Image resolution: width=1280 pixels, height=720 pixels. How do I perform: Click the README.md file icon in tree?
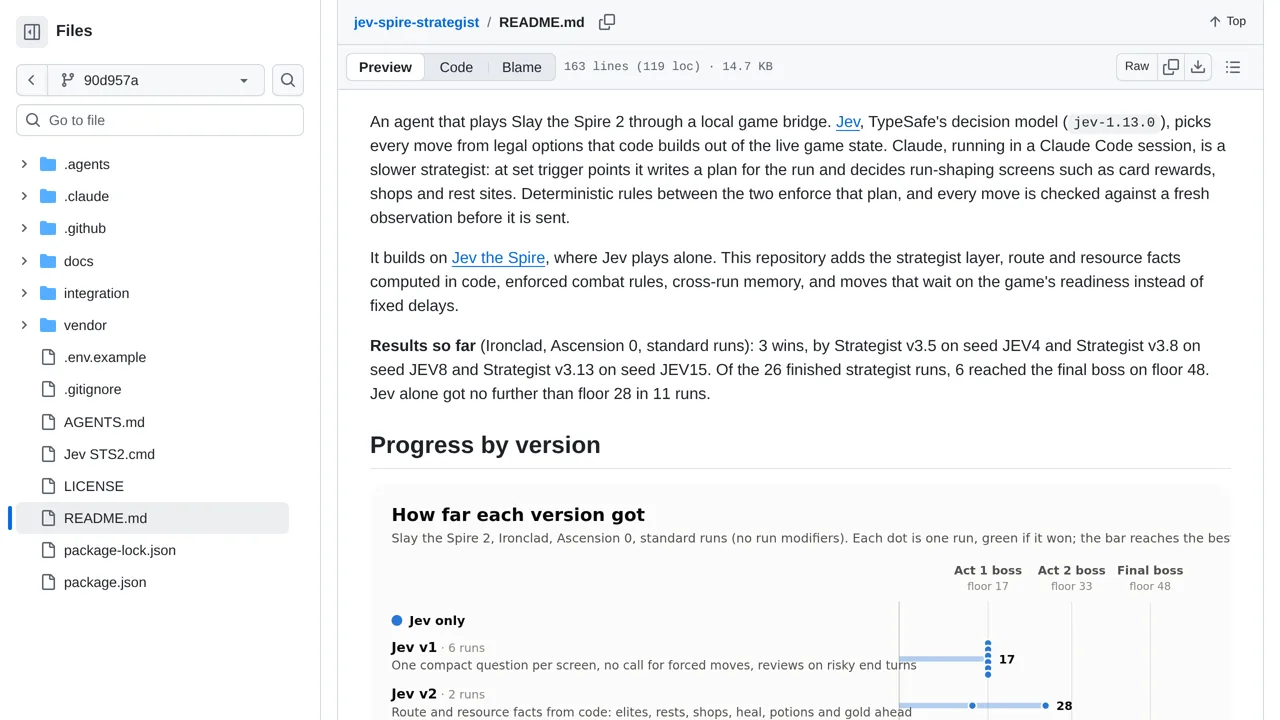click(x=48, y=518)
